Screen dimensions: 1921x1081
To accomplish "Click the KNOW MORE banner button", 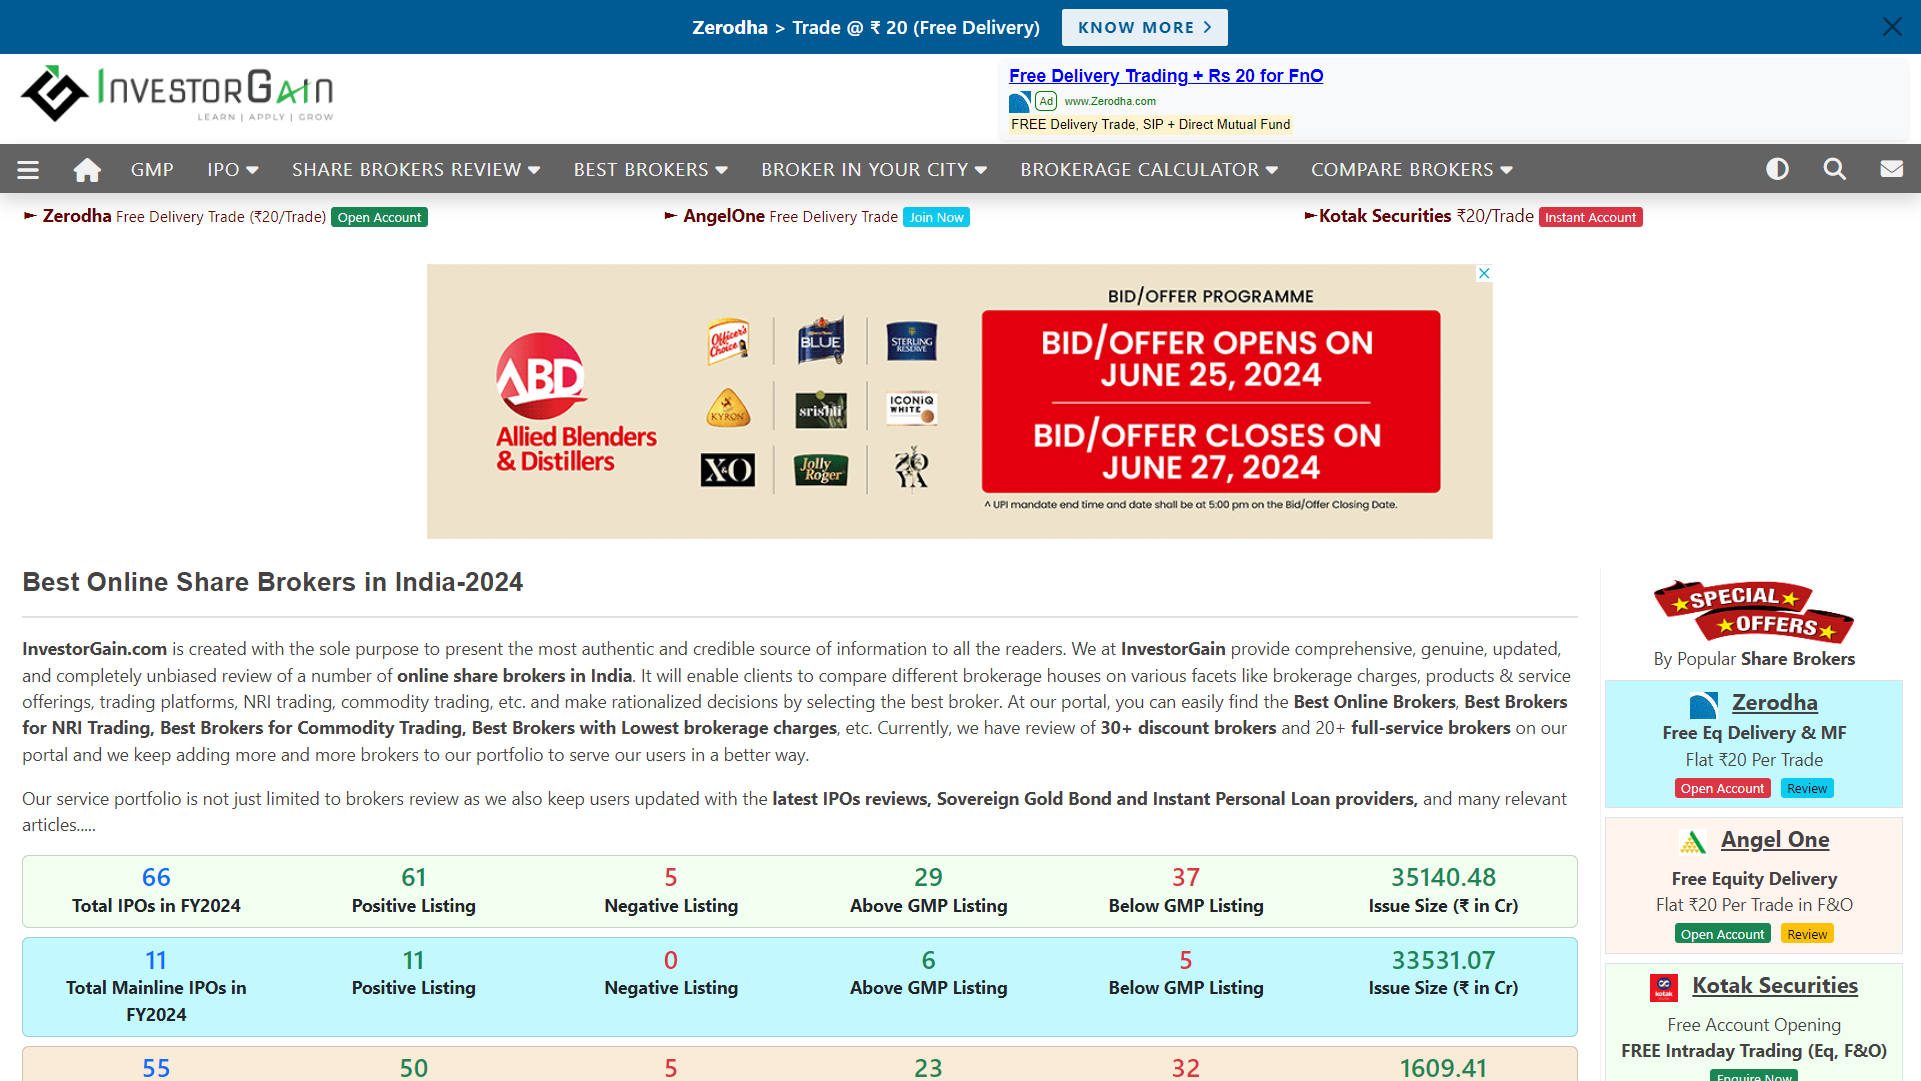I will (1144, 27).
